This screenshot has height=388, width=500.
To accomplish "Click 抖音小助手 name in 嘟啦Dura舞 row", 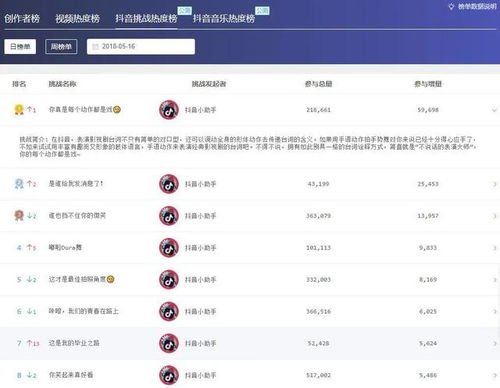I will tap(201, 248).
